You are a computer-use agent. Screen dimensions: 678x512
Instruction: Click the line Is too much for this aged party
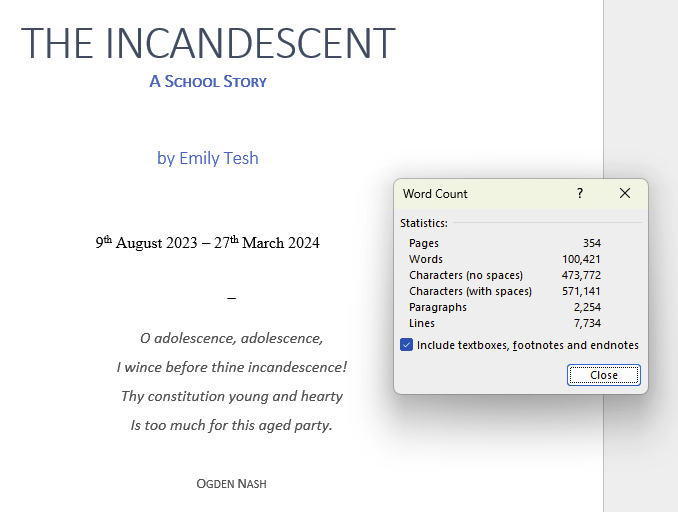231,425
